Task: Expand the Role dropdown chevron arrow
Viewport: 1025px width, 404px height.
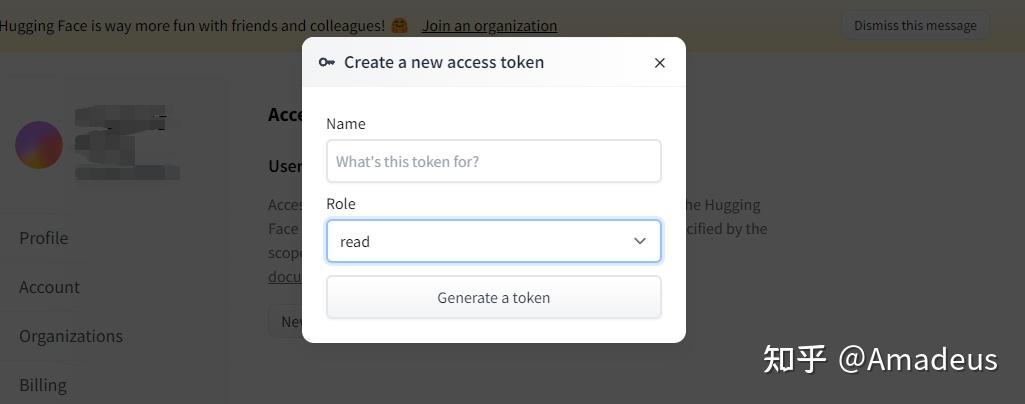Action: [x=640, y=241]
